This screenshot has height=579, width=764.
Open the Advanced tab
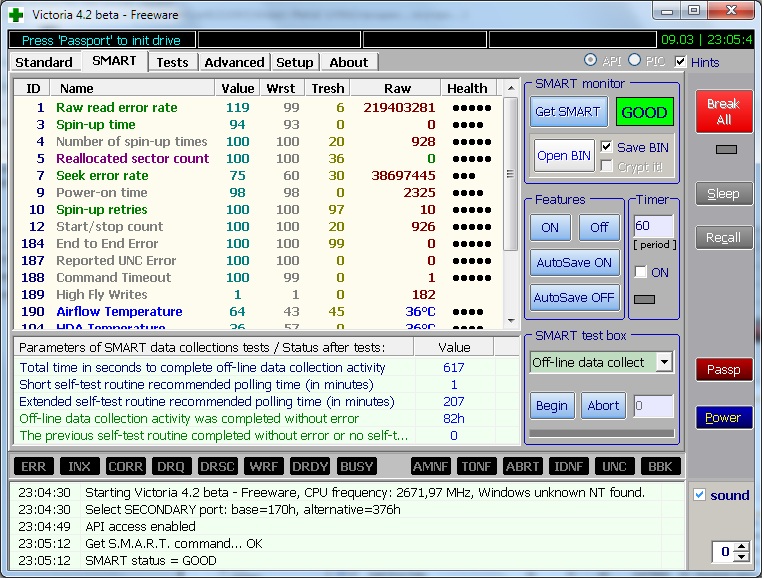tap(234, 62)
